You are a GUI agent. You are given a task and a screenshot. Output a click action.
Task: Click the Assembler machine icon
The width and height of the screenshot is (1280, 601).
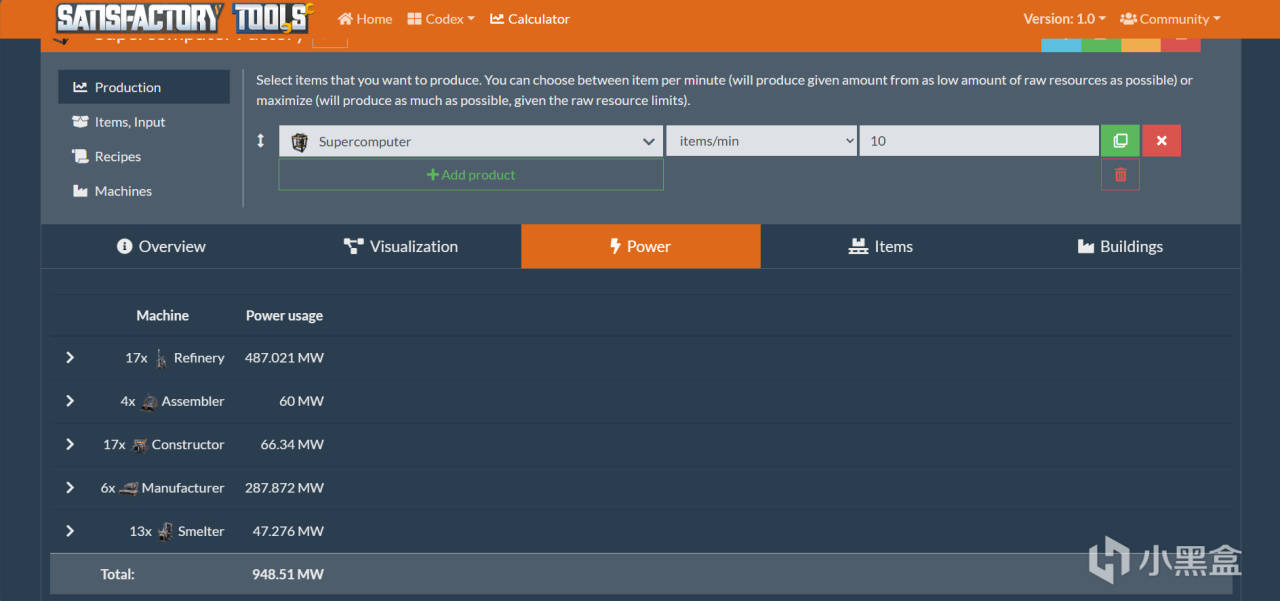point(149,402)
